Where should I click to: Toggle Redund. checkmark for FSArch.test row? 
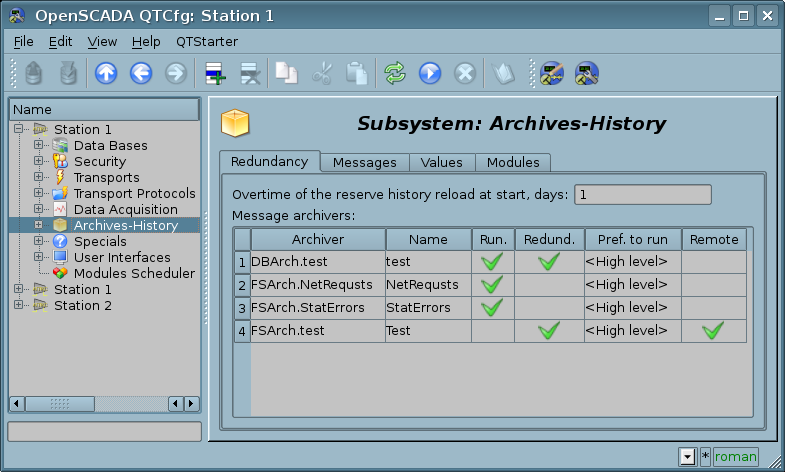point(548,331)
